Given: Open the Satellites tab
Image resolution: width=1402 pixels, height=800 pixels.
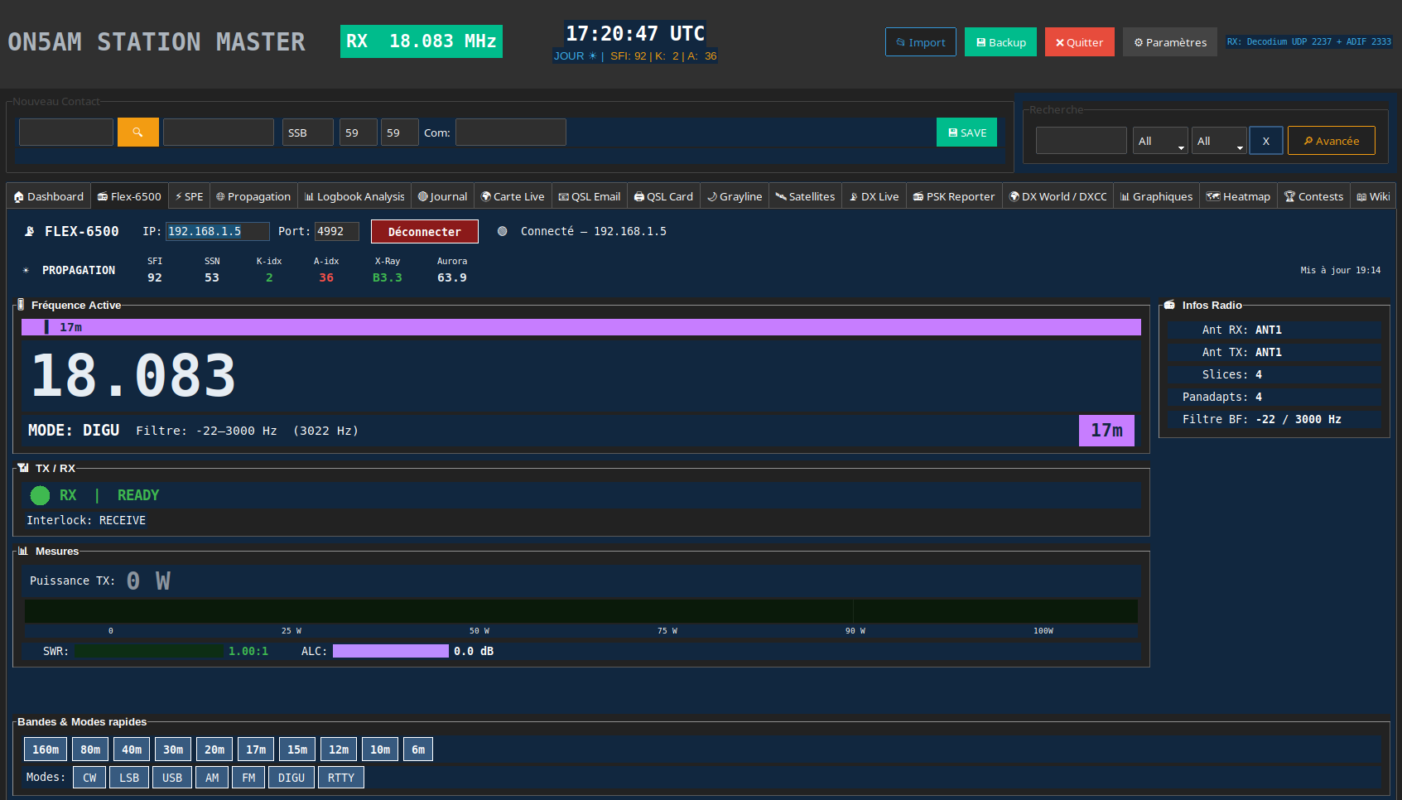Looking at the screenshot, I should point(805,196).
